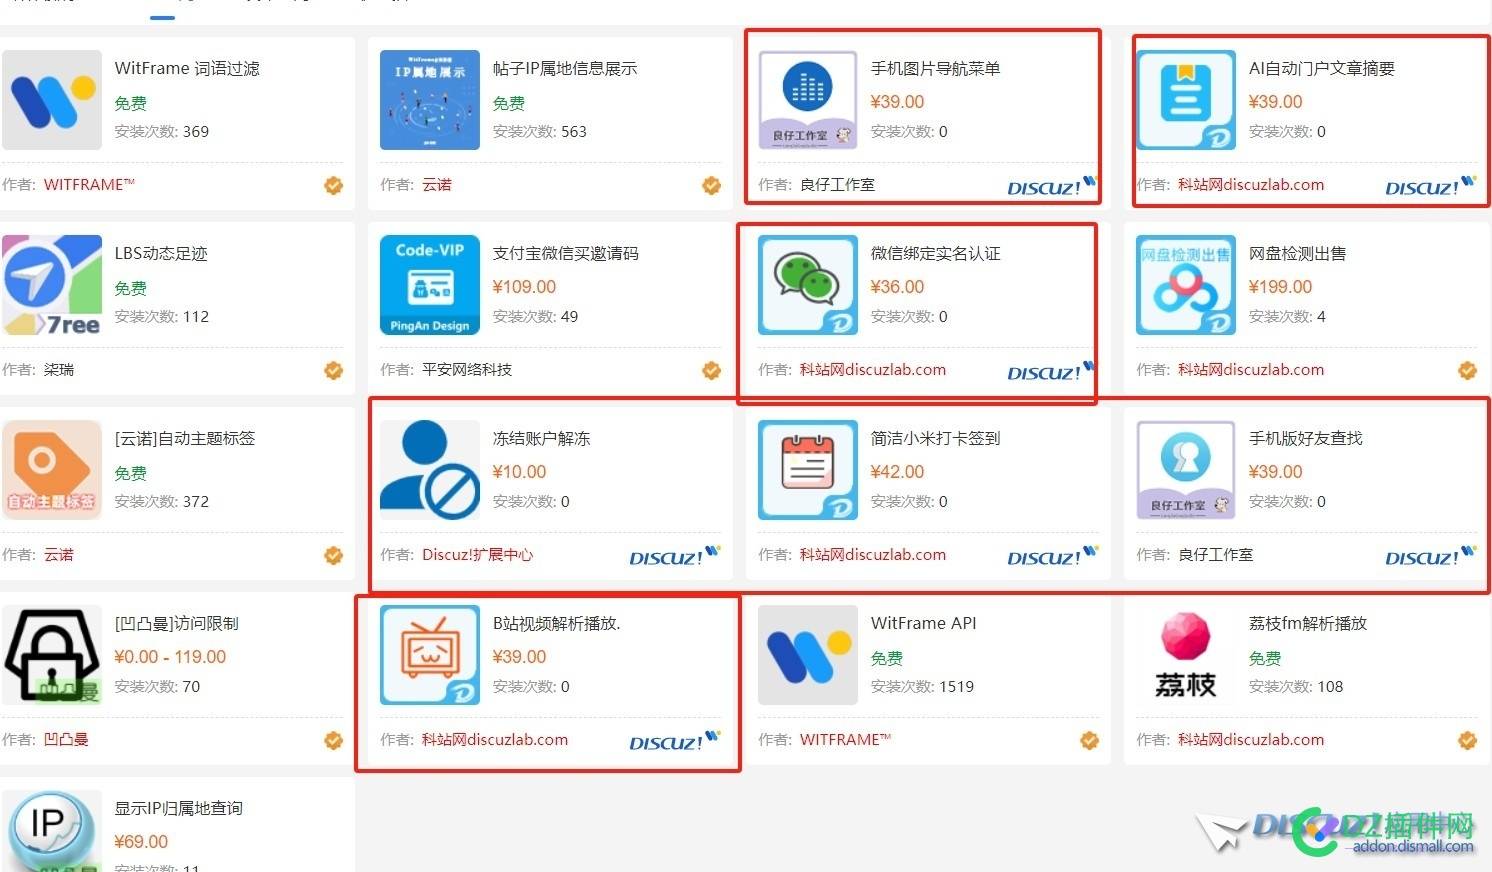The height and width of the screenshot is (872, 1492).
Task: Open the 帖子IP属地信息展示 title link
Action: coord(565,68)
